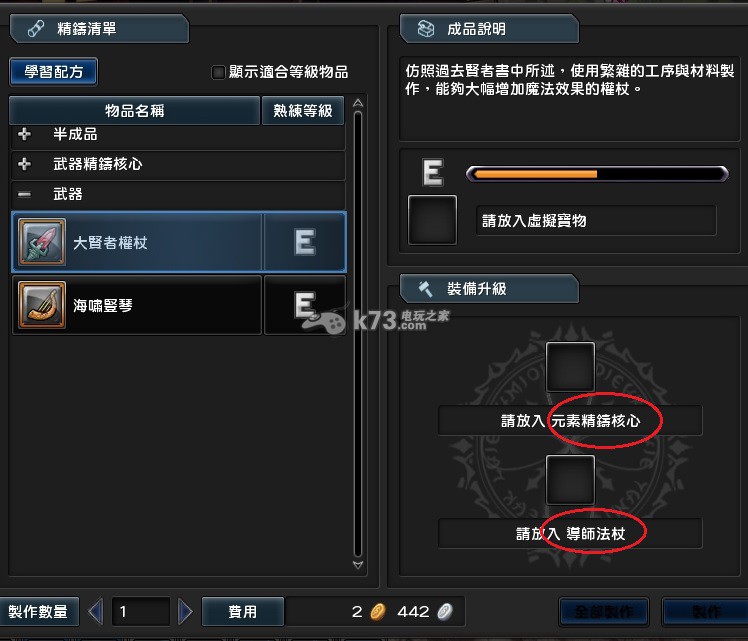Click the empty 虛擬寶物 item slot

(x=432, y=220)
